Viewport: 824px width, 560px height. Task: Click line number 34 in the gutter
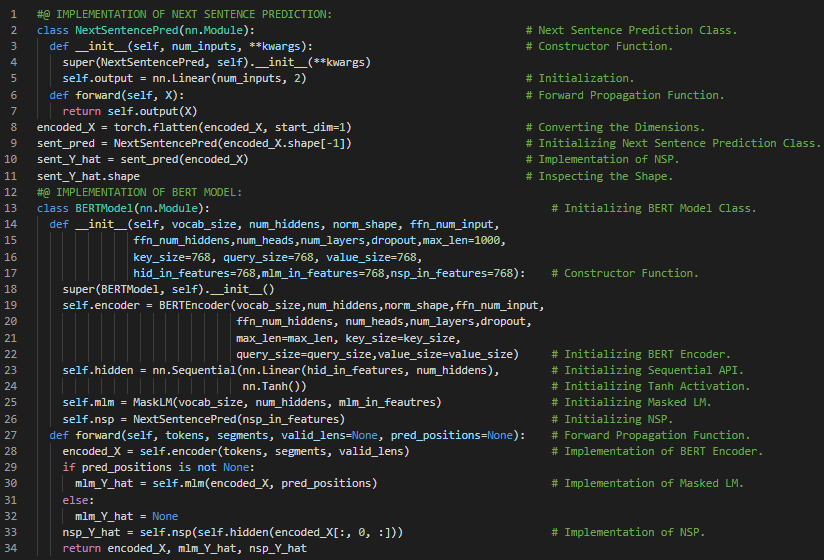coord(11,548)
